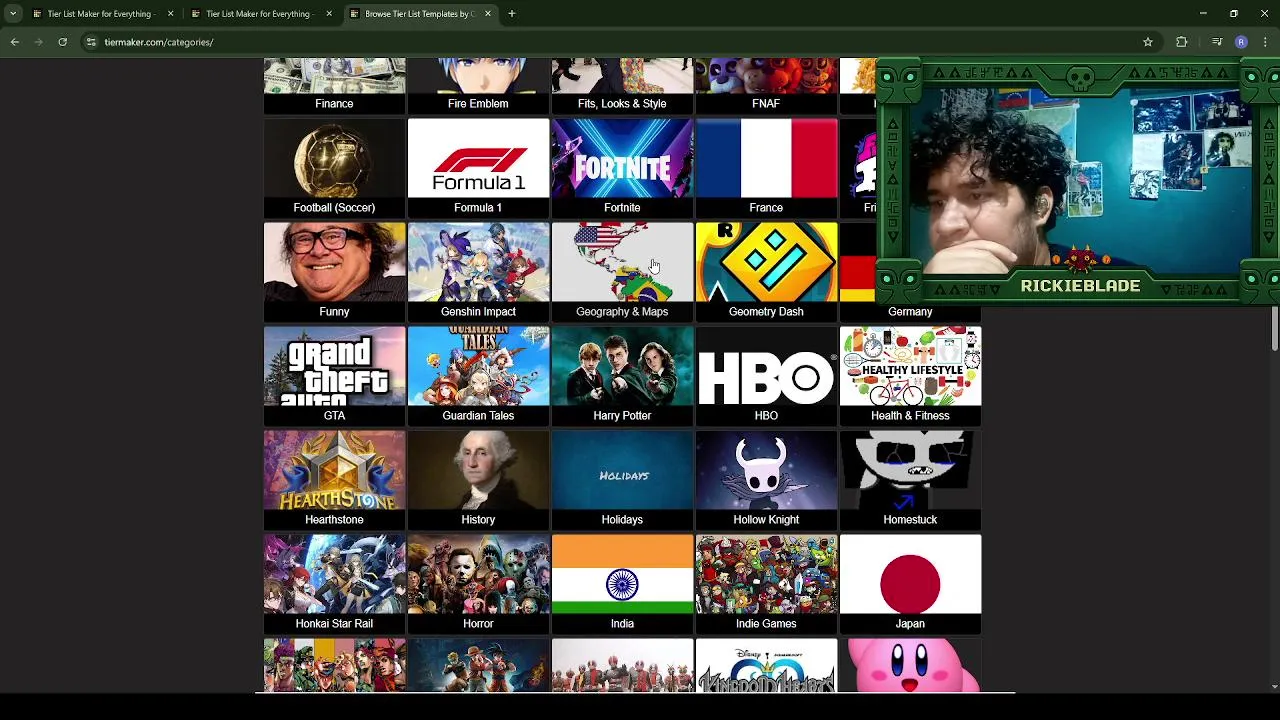Open the Hearthstone category thumbnail
1280x720 pixels.
click(334, 470)
